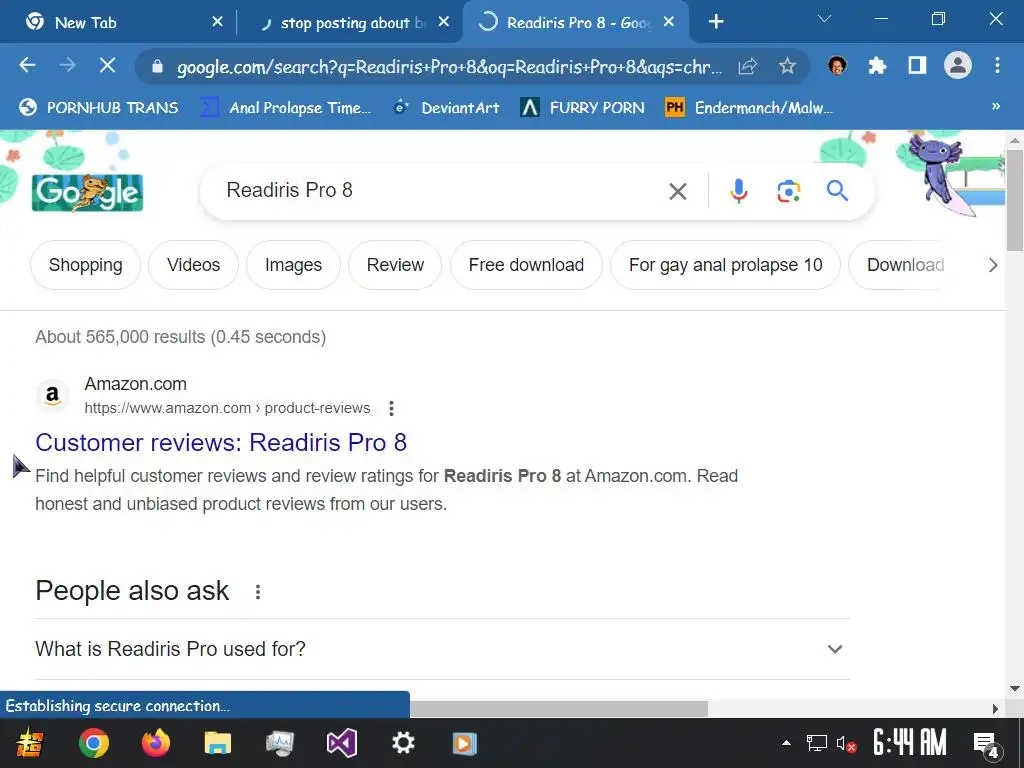Search by image with Lens
The height and width of the screenshot is (768, 1024).
[788, 191]
